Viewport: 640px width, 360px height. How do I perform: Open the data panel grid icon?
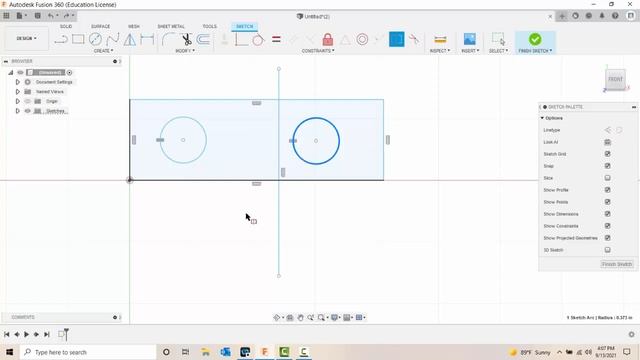click(6, 16)
